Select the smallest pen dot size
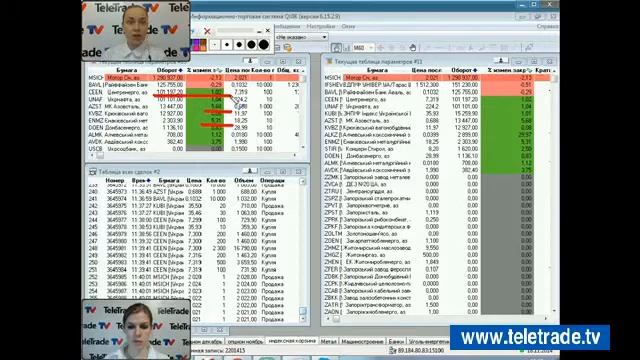Image resolution: width=640 pixels, height=360 pixels. pos(215,45)
